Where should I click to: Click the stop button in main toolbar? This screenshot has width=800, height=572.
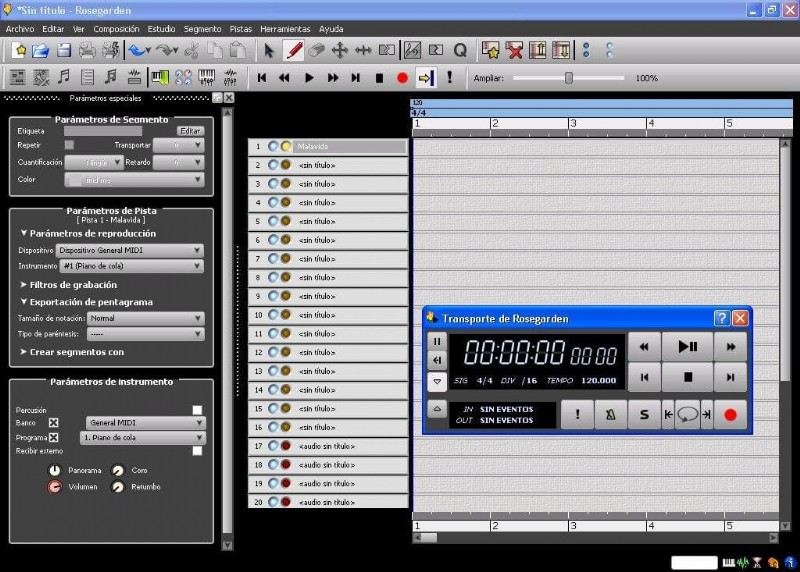coord(379,78)
